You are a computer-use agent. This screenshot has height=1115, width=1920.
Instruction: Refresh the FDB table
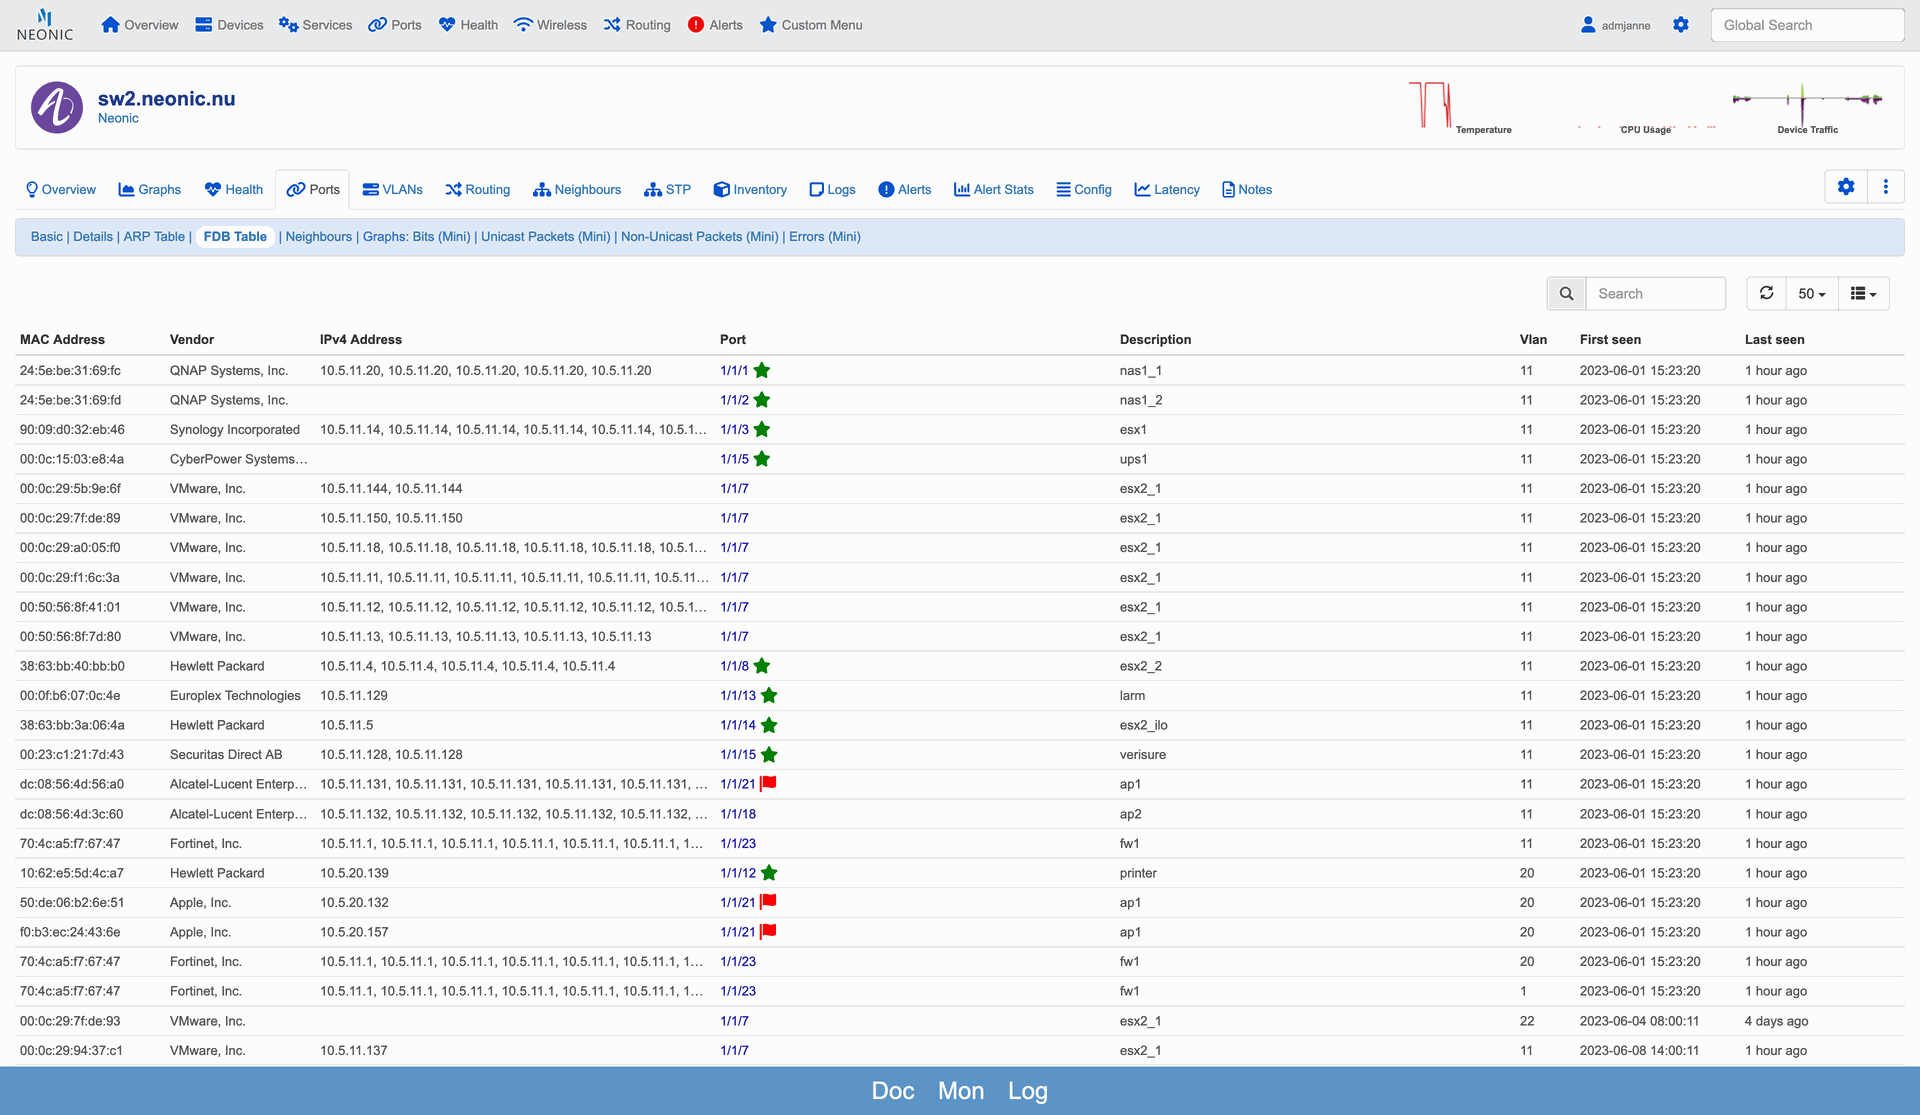click(1767, 294)
